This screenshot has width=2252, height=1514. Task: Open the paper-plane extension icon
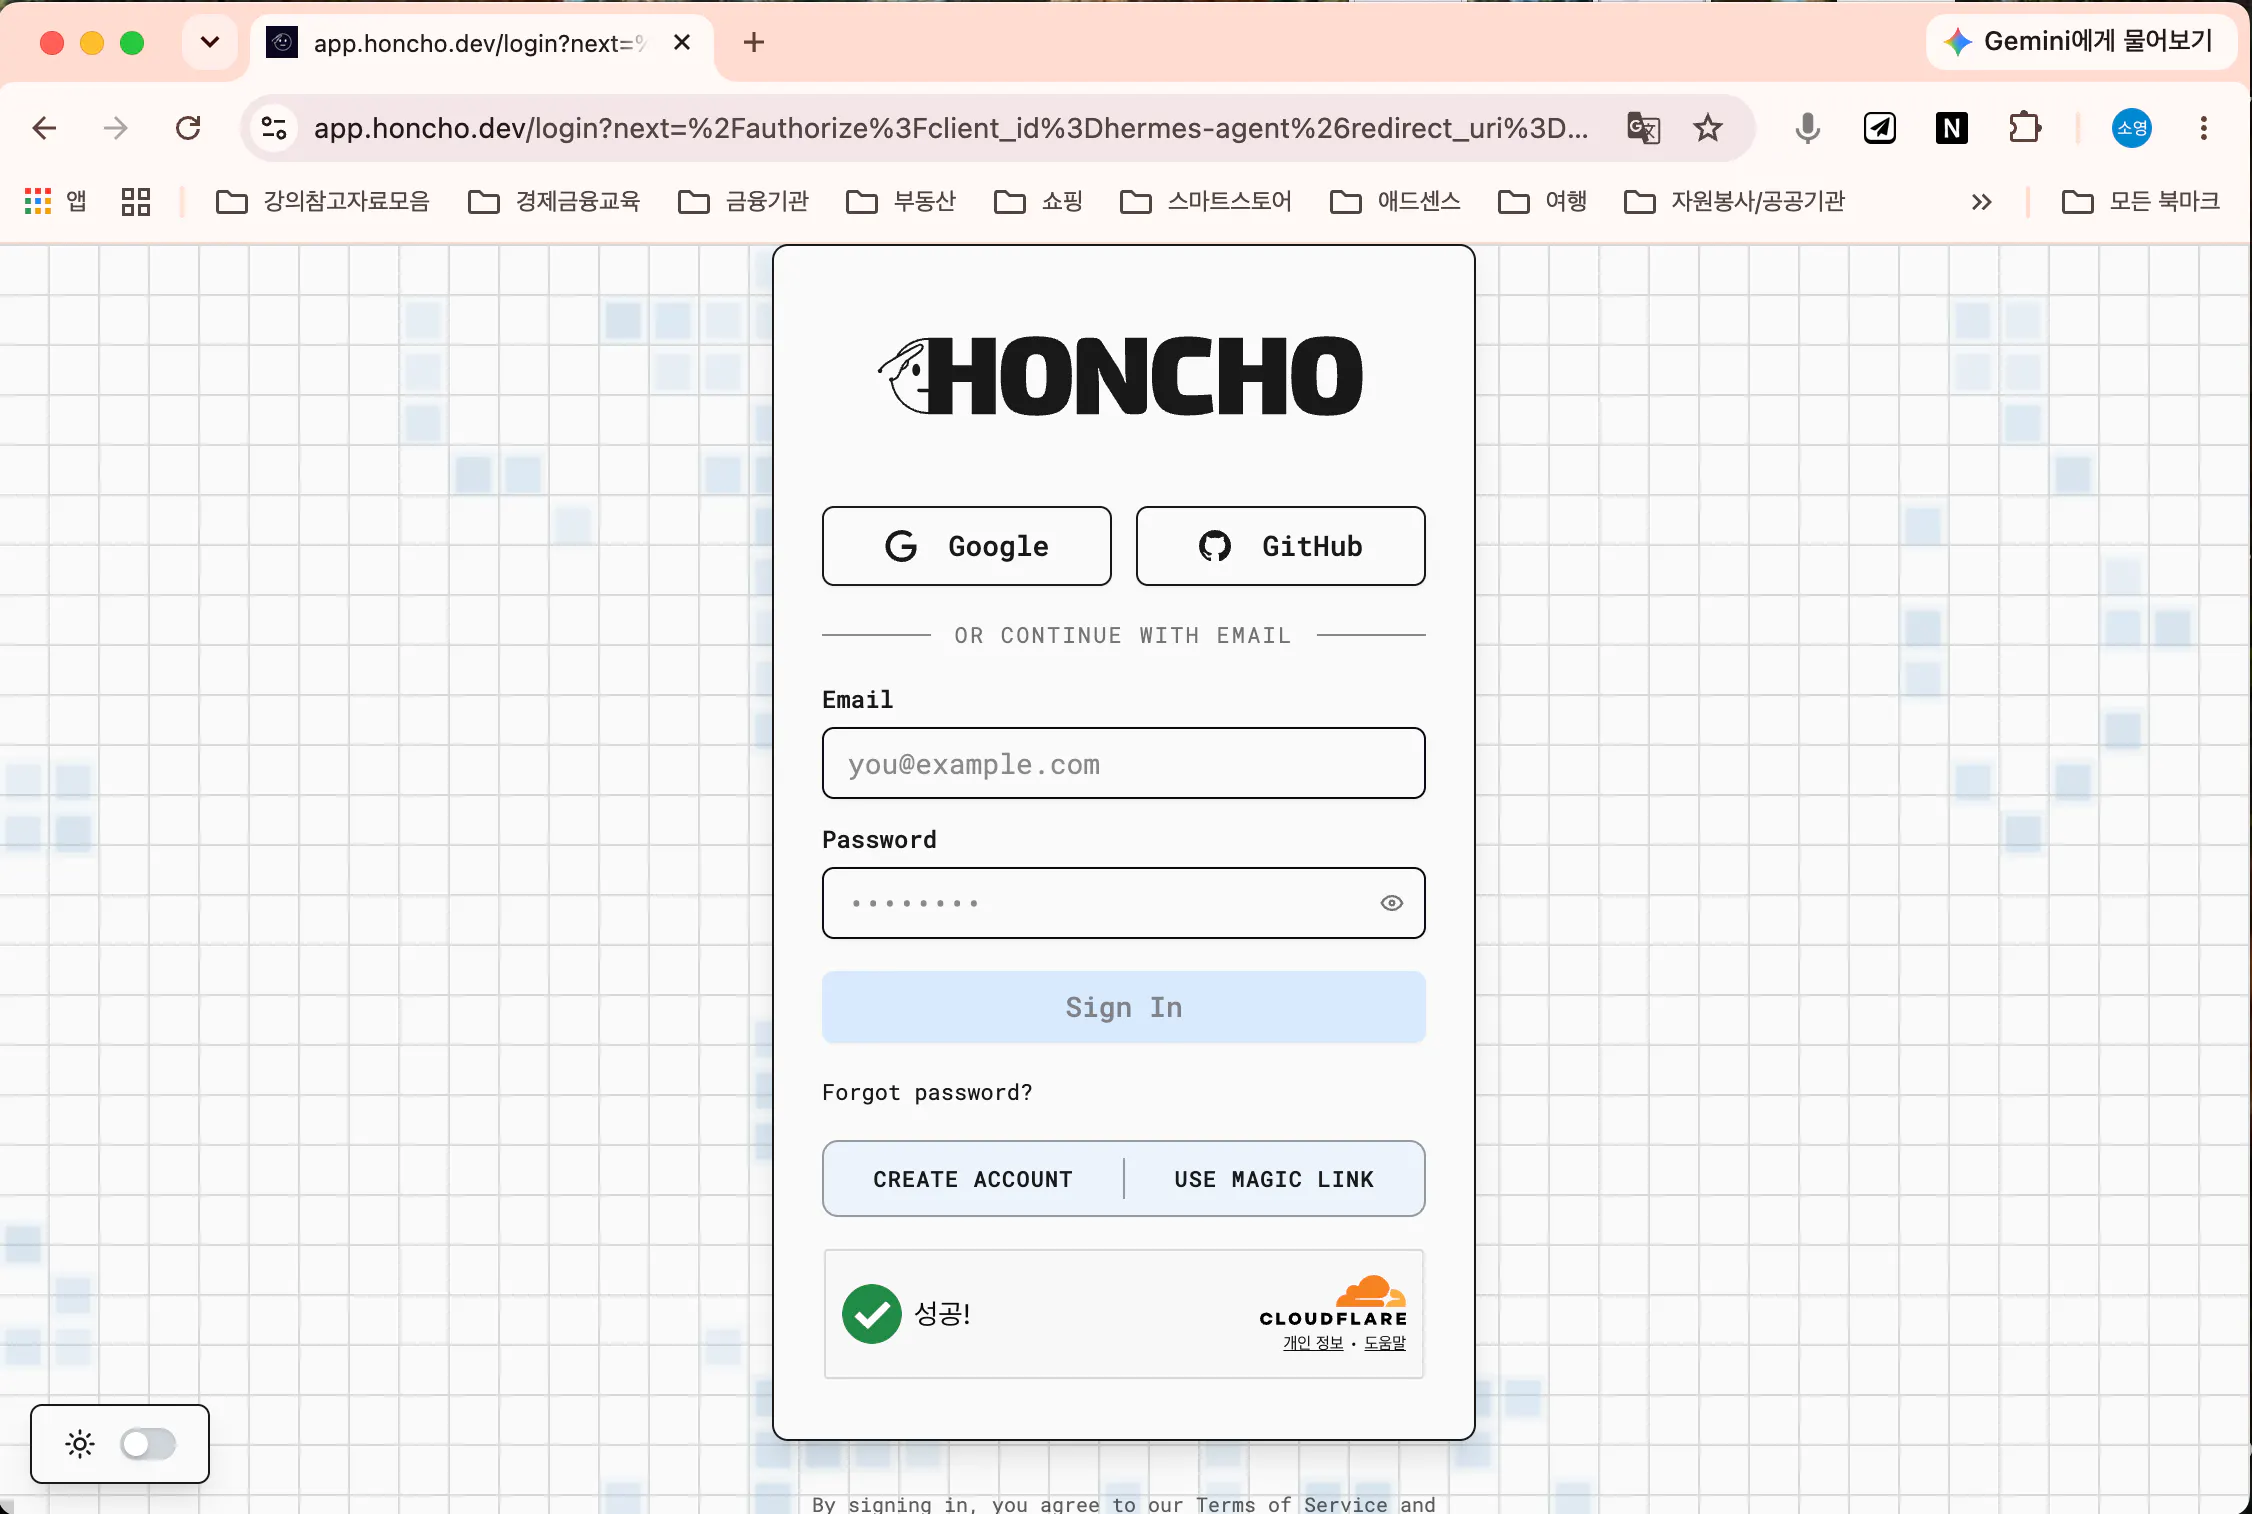click(1880, 128)
